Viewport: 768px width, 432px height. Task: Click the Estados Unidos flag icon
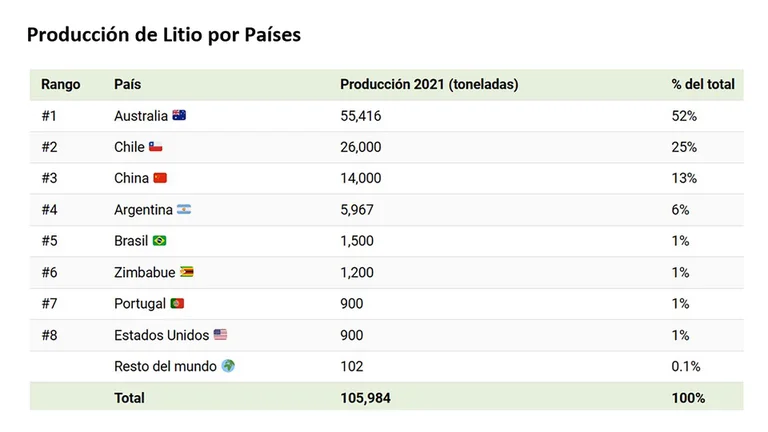pos(220,335)
